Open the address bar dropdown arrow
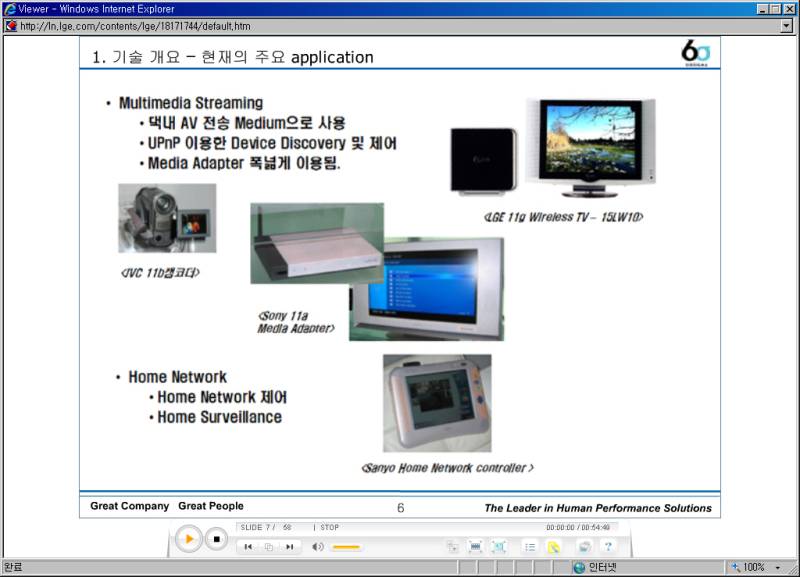Image resolution: width=800 pixels, height=577 pixels. (787, 26)
